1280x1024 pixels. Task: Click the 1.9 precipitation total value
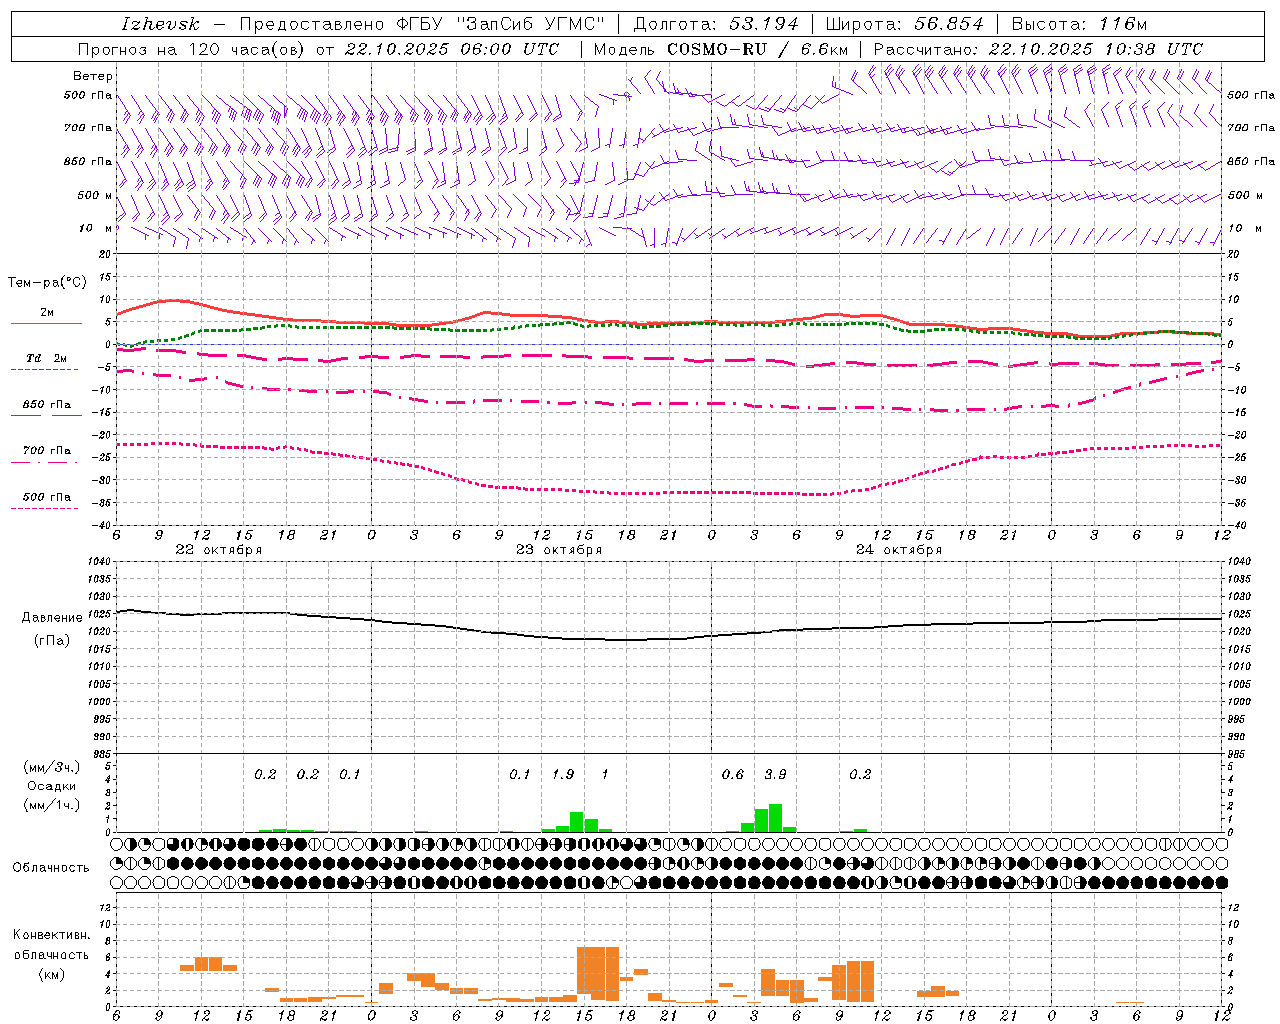pos(563,774)
